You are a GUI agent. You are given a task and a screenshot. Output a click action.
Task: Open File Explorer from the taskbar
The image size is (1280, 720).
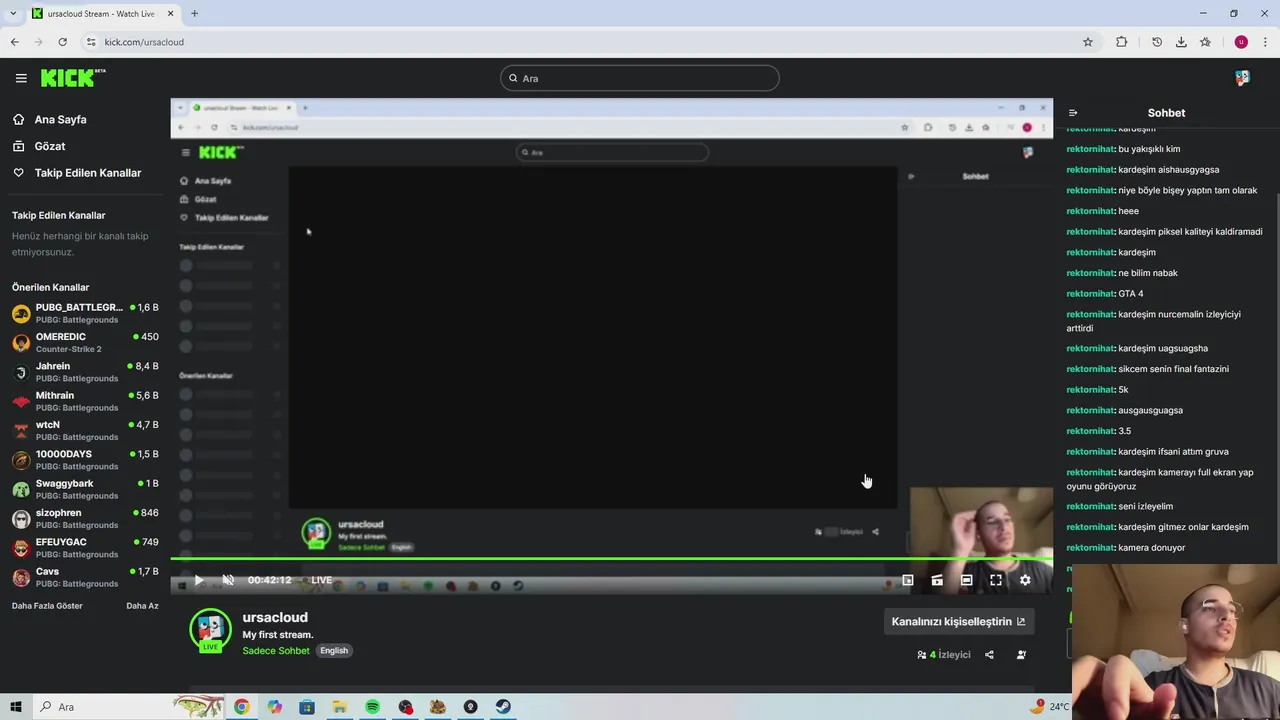click(x=340, y=707)
